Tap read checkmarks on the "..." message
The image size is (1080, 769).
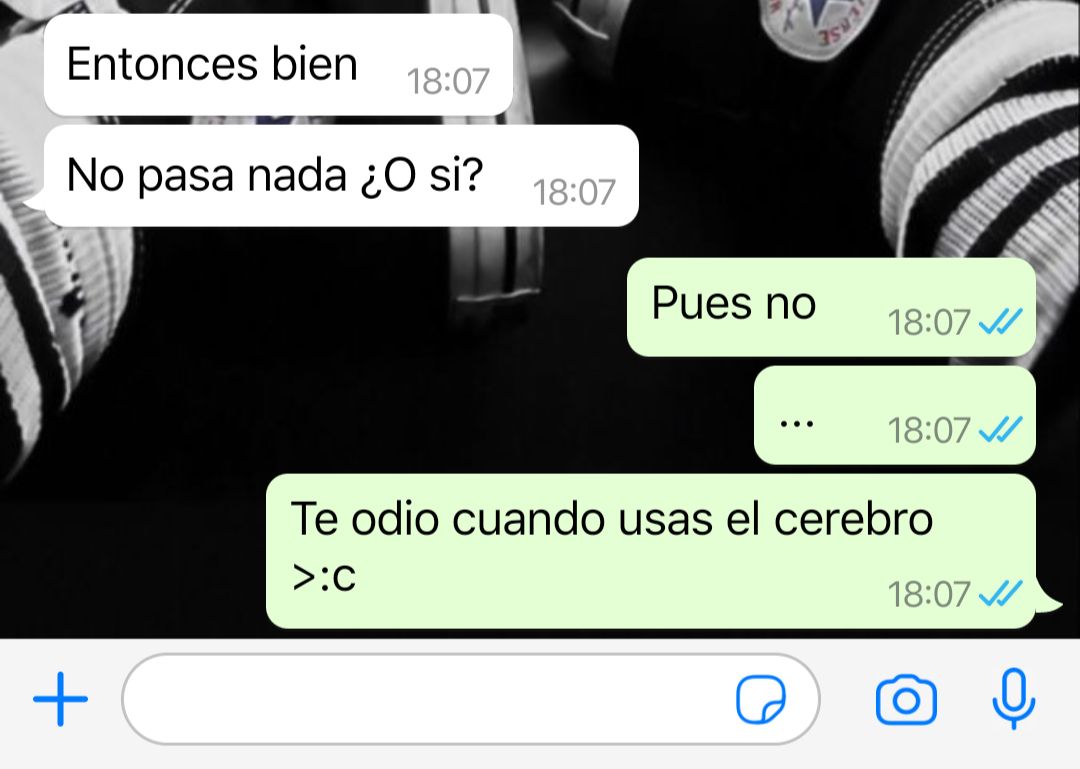[1000, 429]
